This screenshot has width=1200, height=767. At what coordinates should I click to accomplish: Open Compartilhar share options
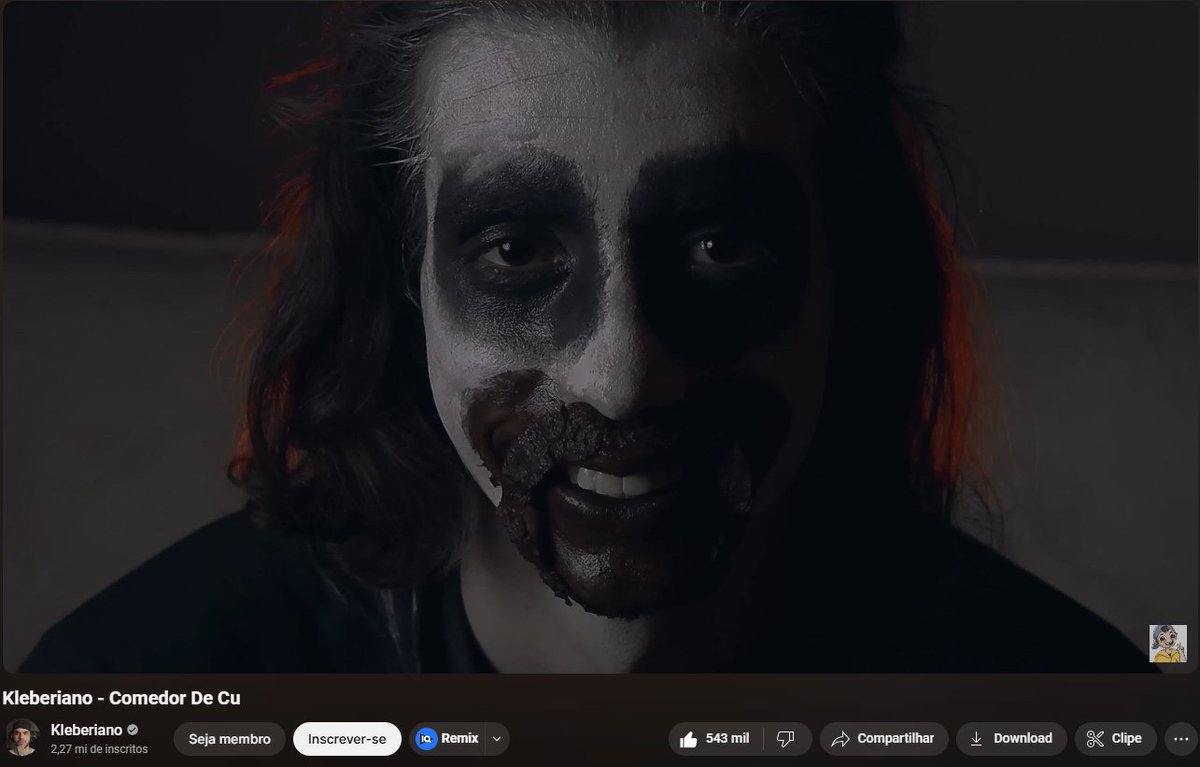point(884,739)
